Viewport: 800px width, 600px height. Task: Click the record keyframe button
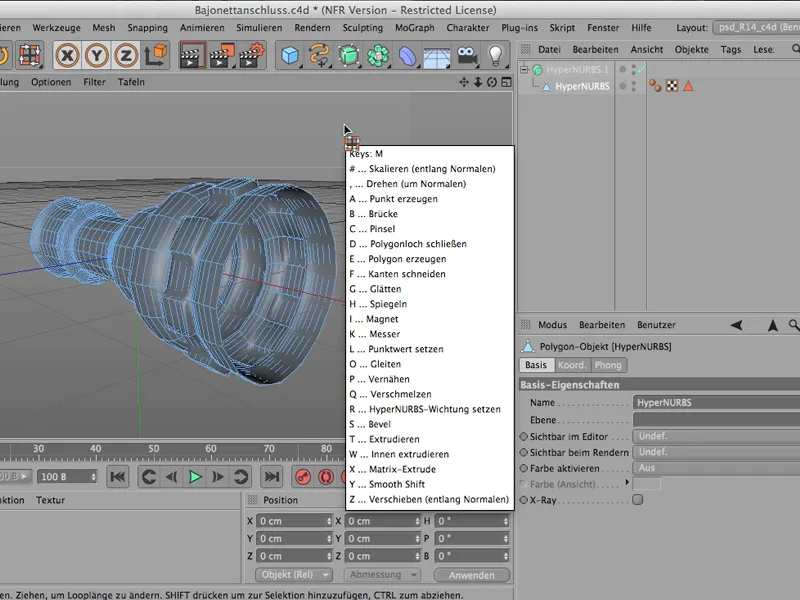(x=303, y=477)
